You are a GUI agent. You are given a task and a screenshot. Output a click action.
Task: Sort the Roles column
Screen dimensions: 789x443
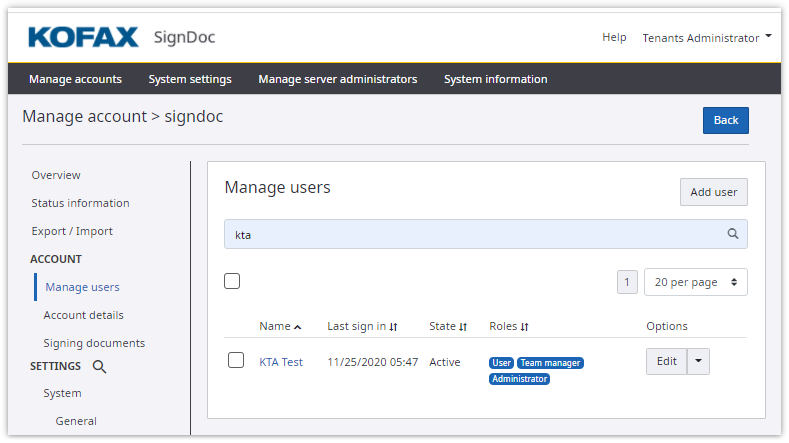coord(524,327)
